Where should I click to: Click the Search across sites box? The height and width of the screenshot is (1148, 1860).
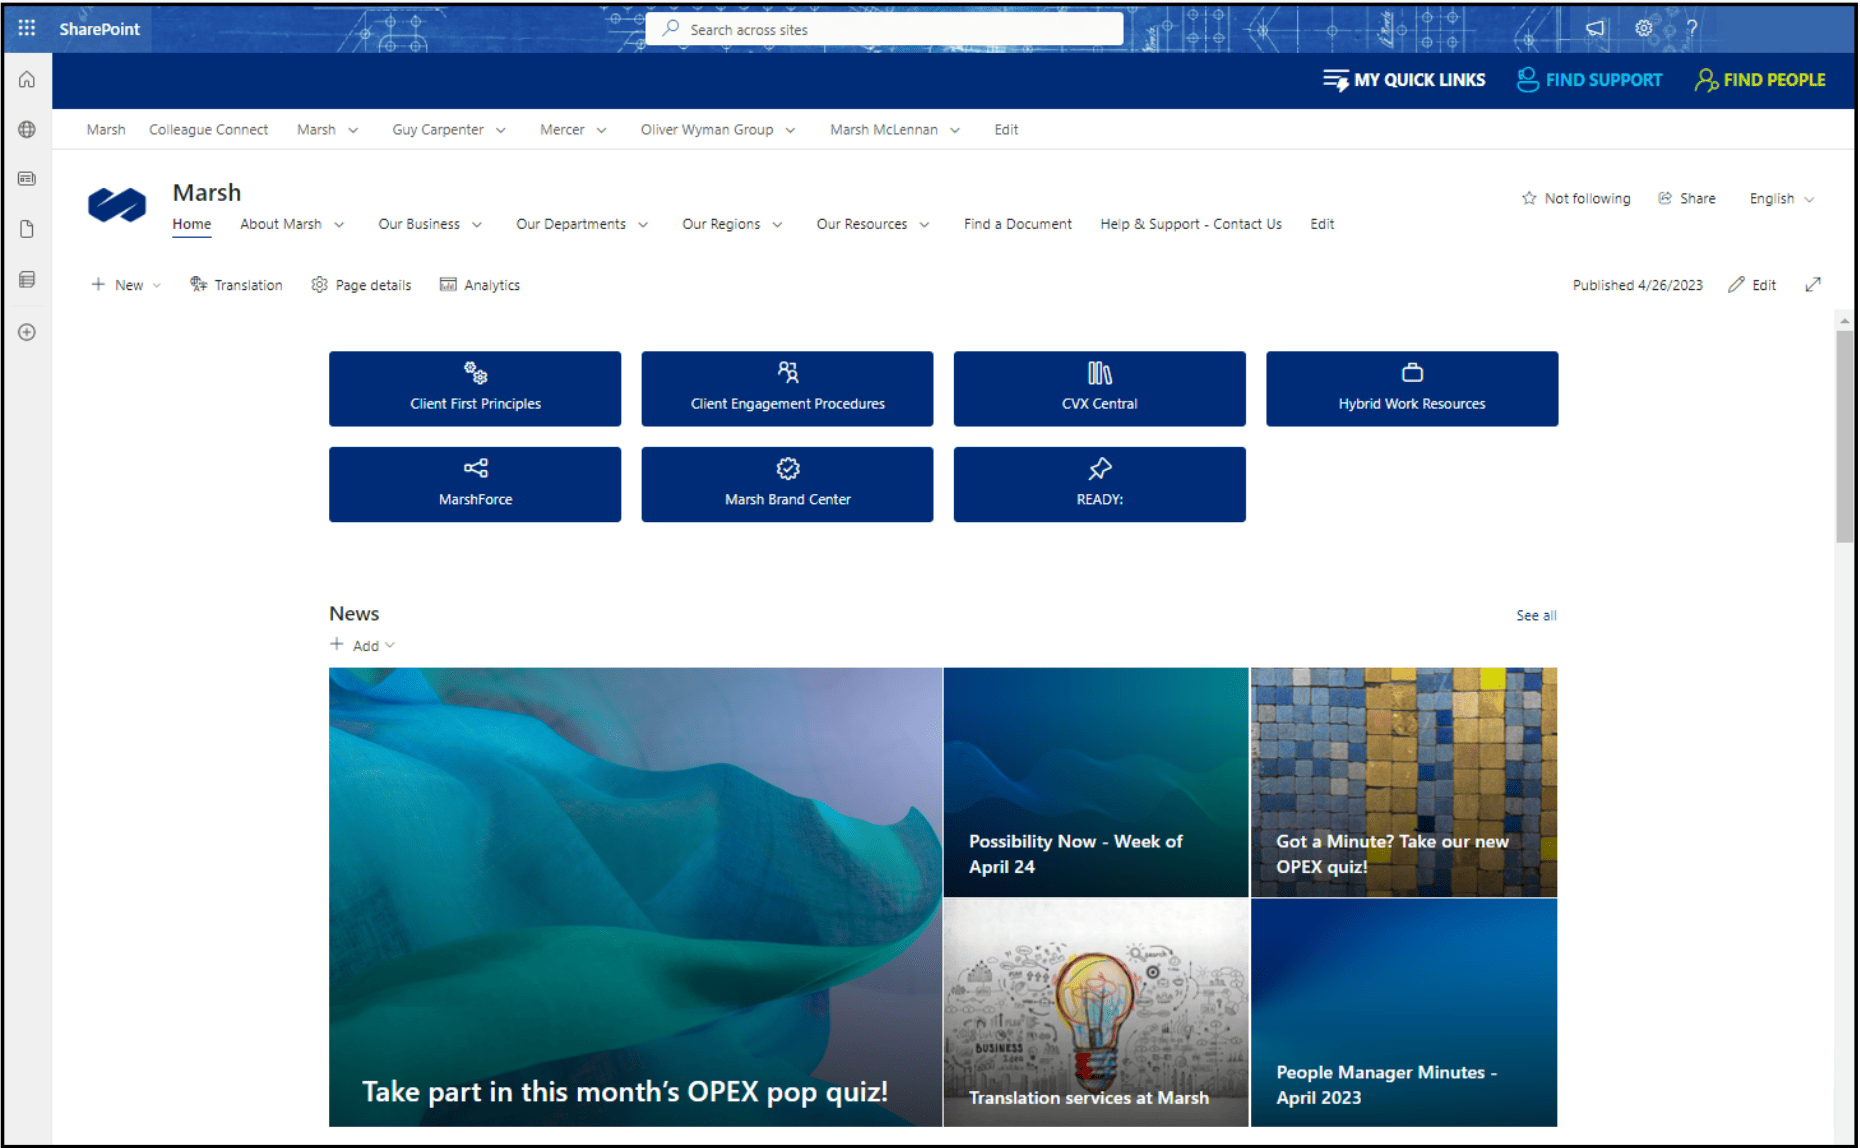[884, 29]
